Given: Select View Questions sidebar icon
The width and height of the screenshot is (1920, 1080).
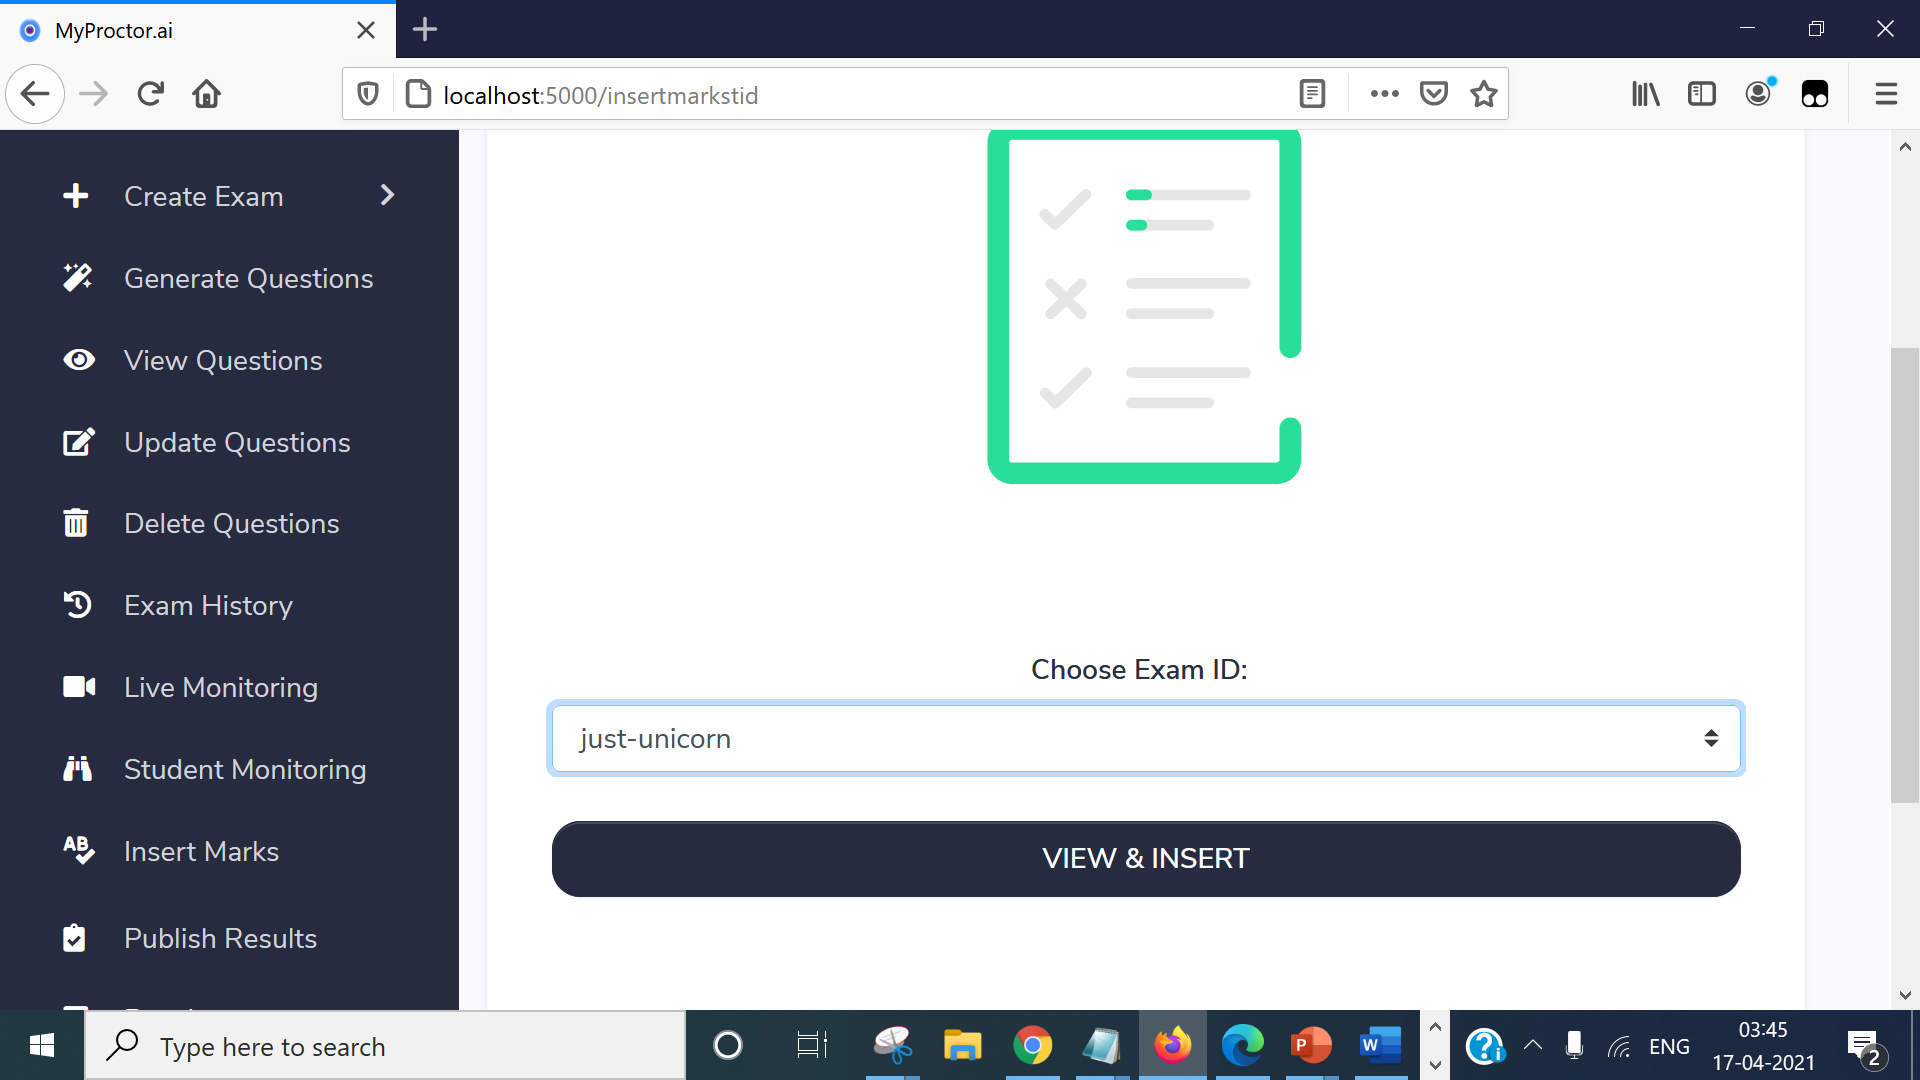Looking at the screenshot, I should tap(76, 360).
